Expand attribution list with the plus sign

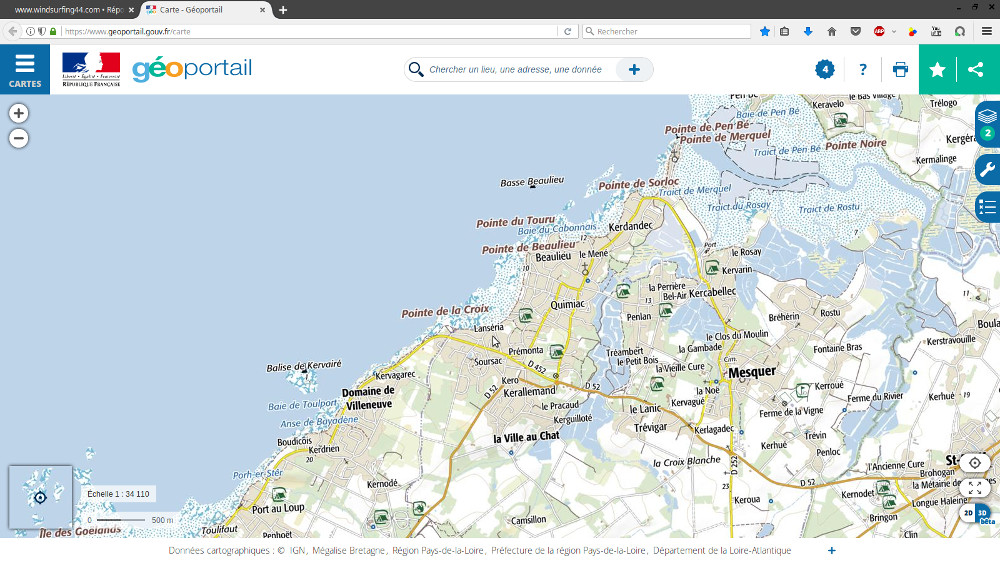click(x=832, y=550)
